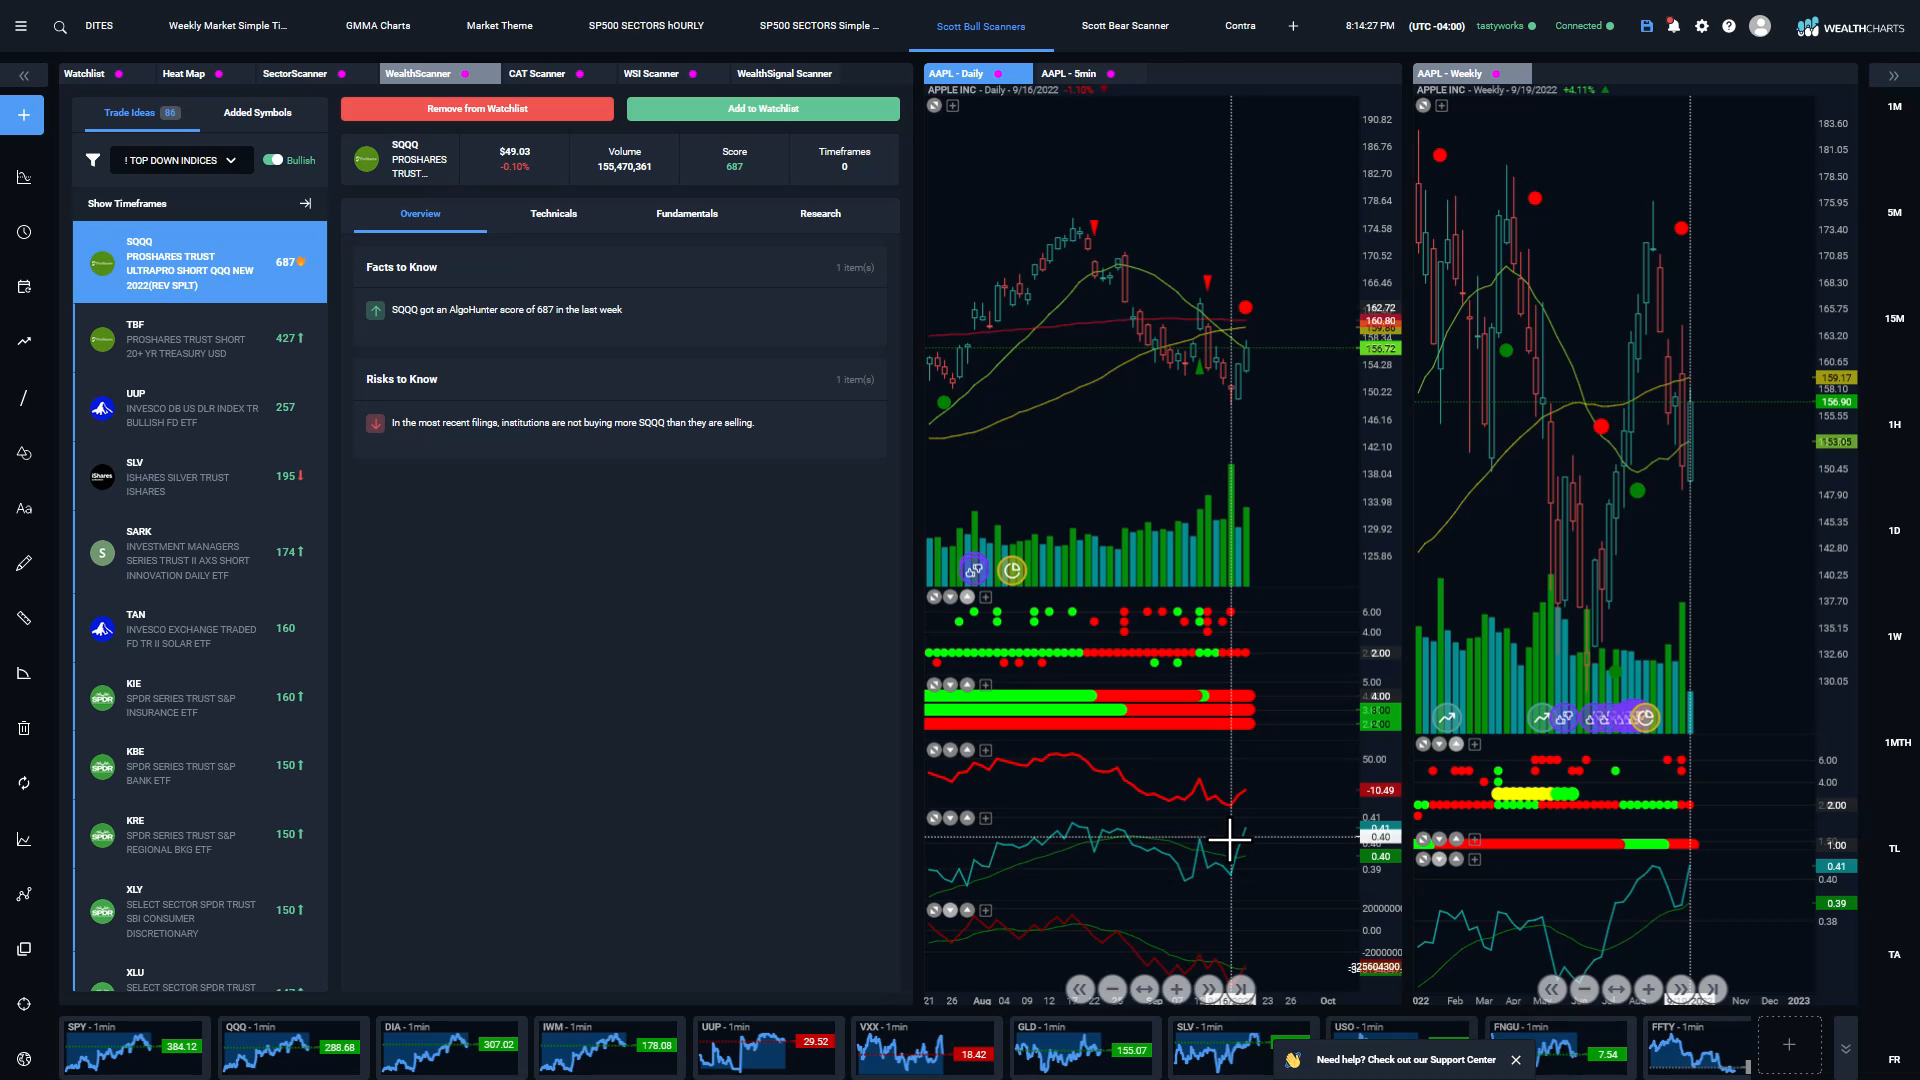Click the plus icon under APPLE INC Weekly title

point(1441,106)
